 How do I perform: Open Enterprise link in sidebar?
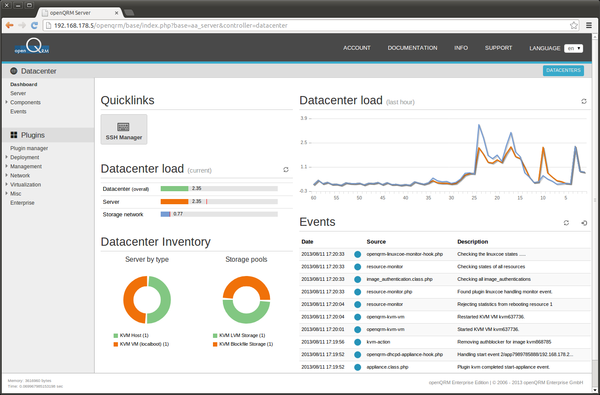(22, 202)
